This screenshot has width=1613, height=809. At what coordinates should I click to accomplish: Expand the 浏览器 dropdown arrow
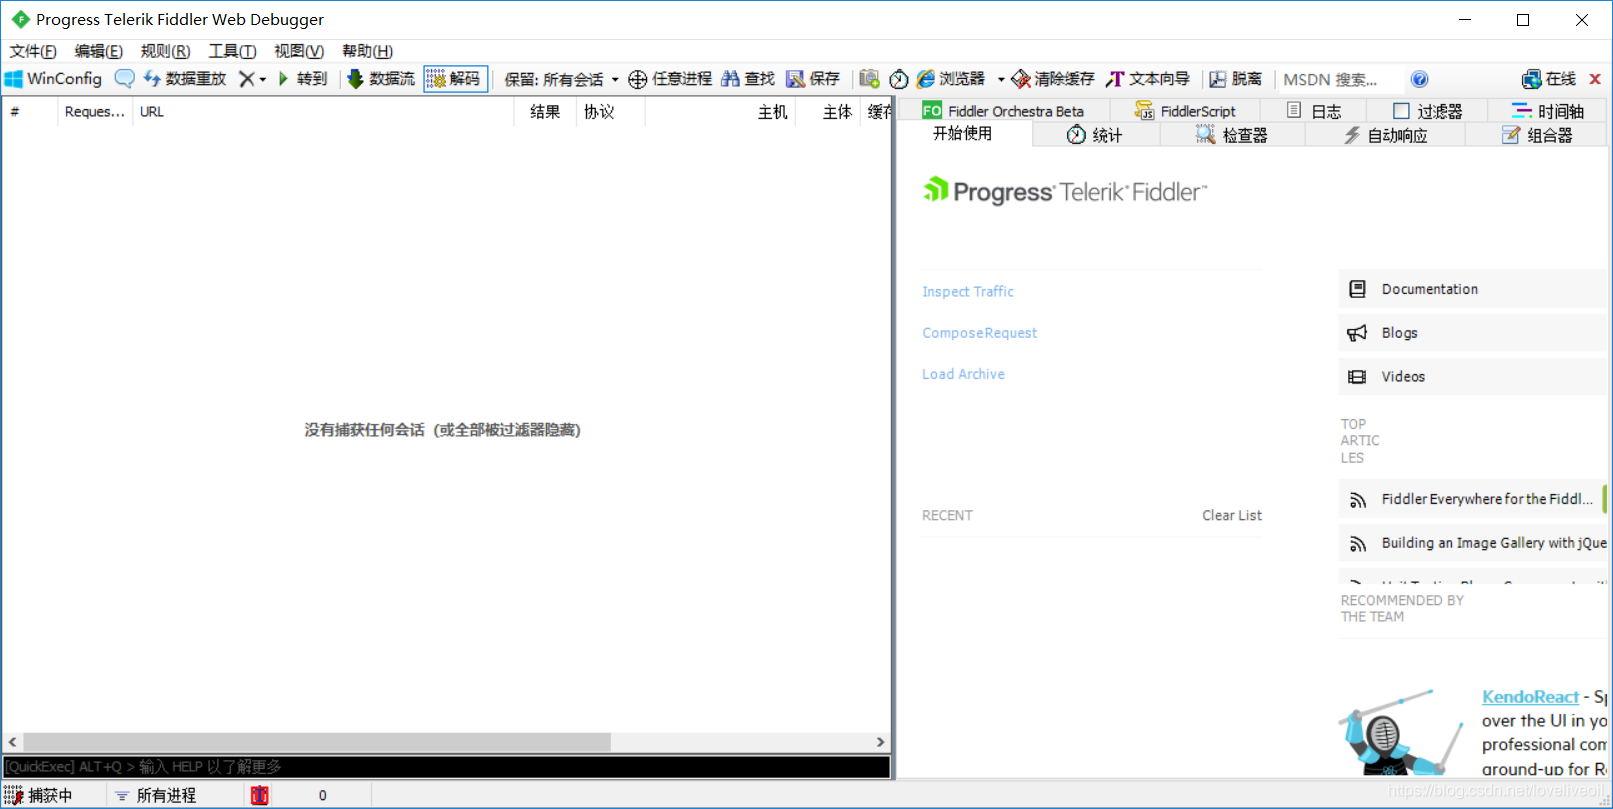(x=1001, y=79)
